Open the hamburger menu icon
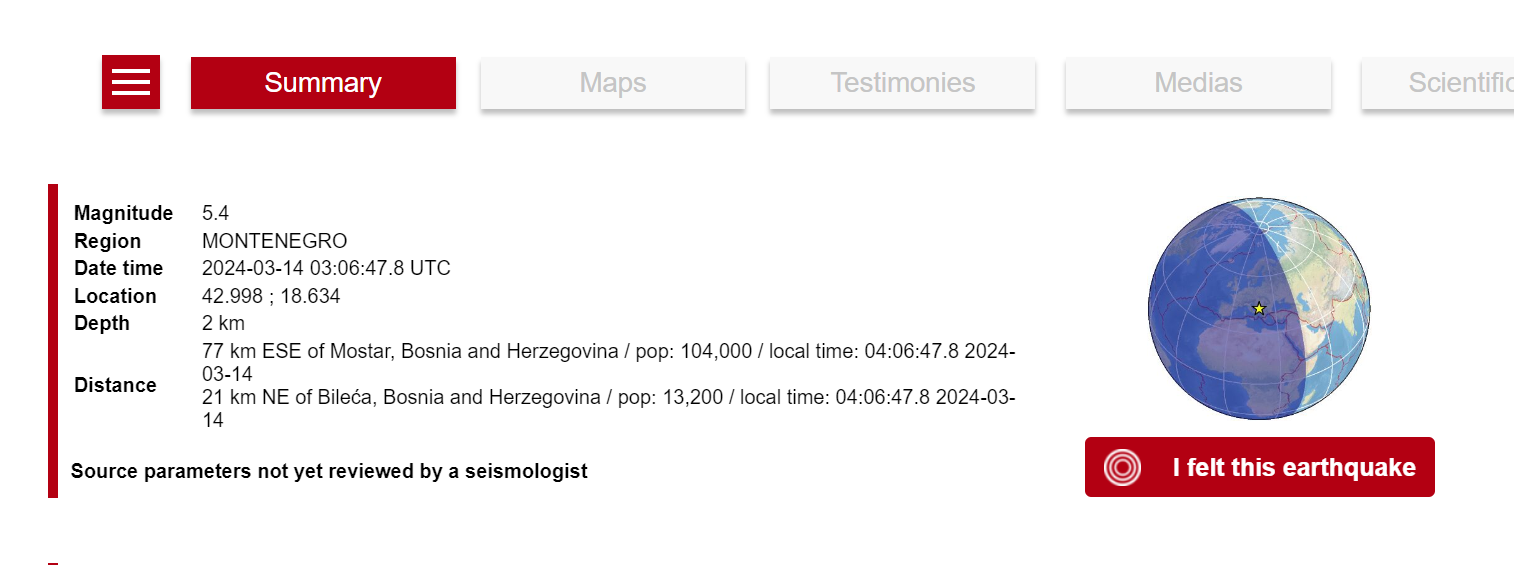Image resolution: width=1514 pixels, height=565 pixels. click(x=131, y=82)
